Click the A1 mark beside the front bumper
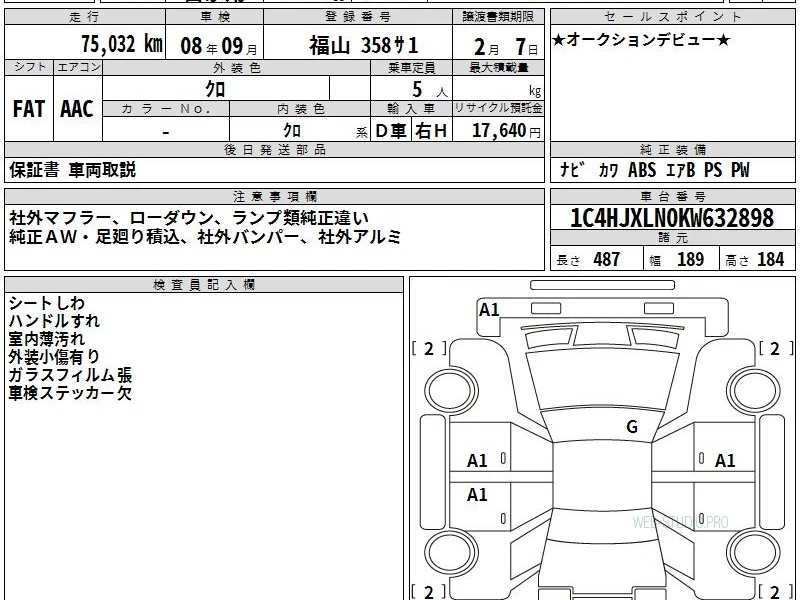The image size is (800, 600). 489,310
